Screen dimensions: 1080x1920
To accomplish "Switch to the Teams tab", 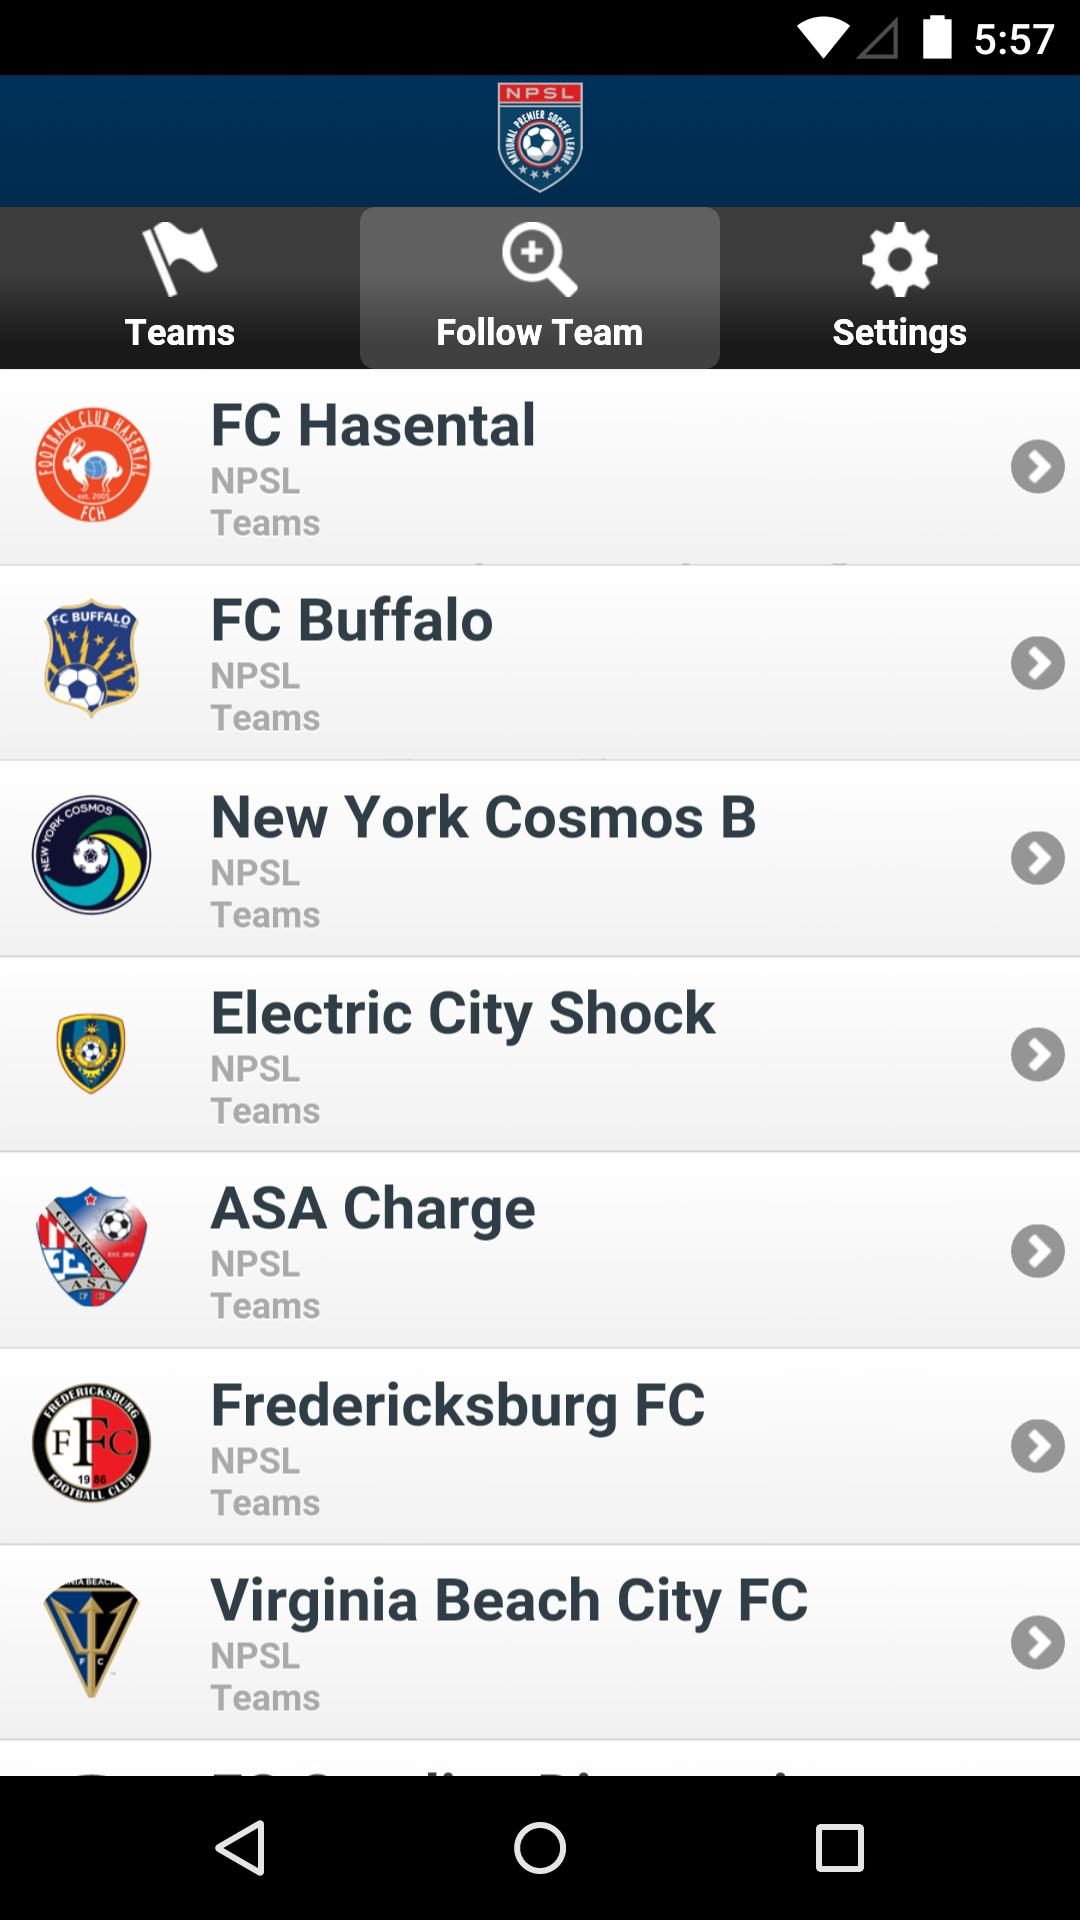I will point(180,288).
